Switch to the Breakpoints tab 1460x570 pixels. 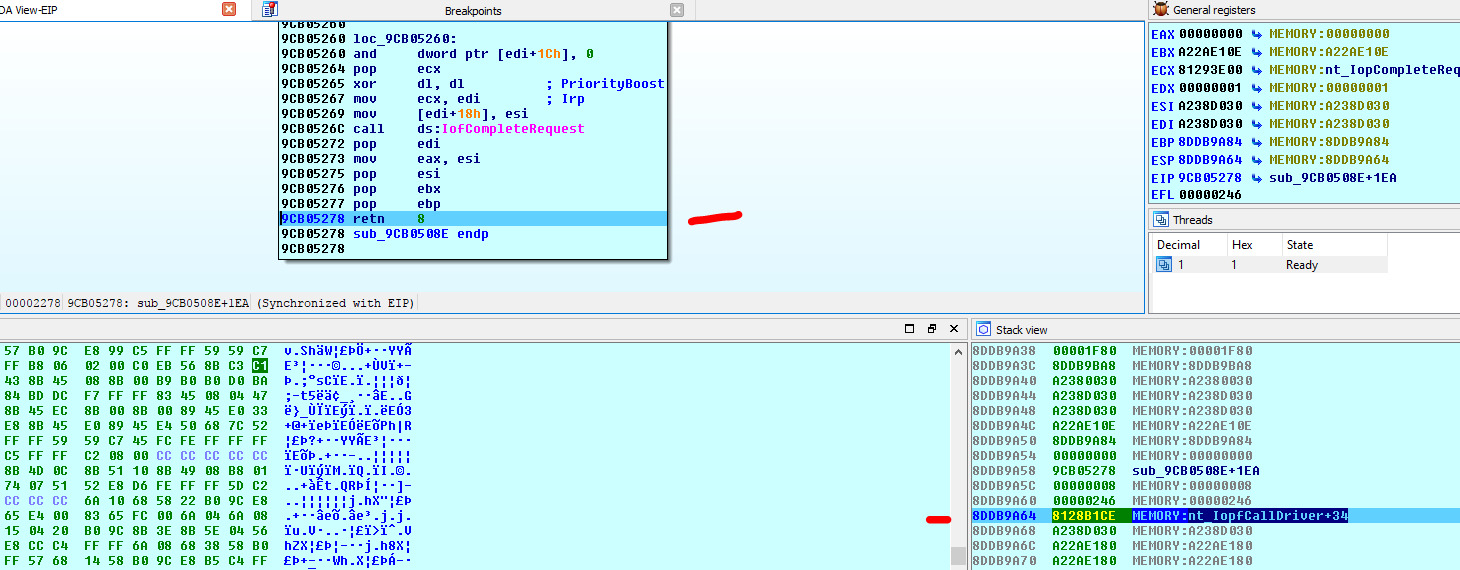point(473,11)
